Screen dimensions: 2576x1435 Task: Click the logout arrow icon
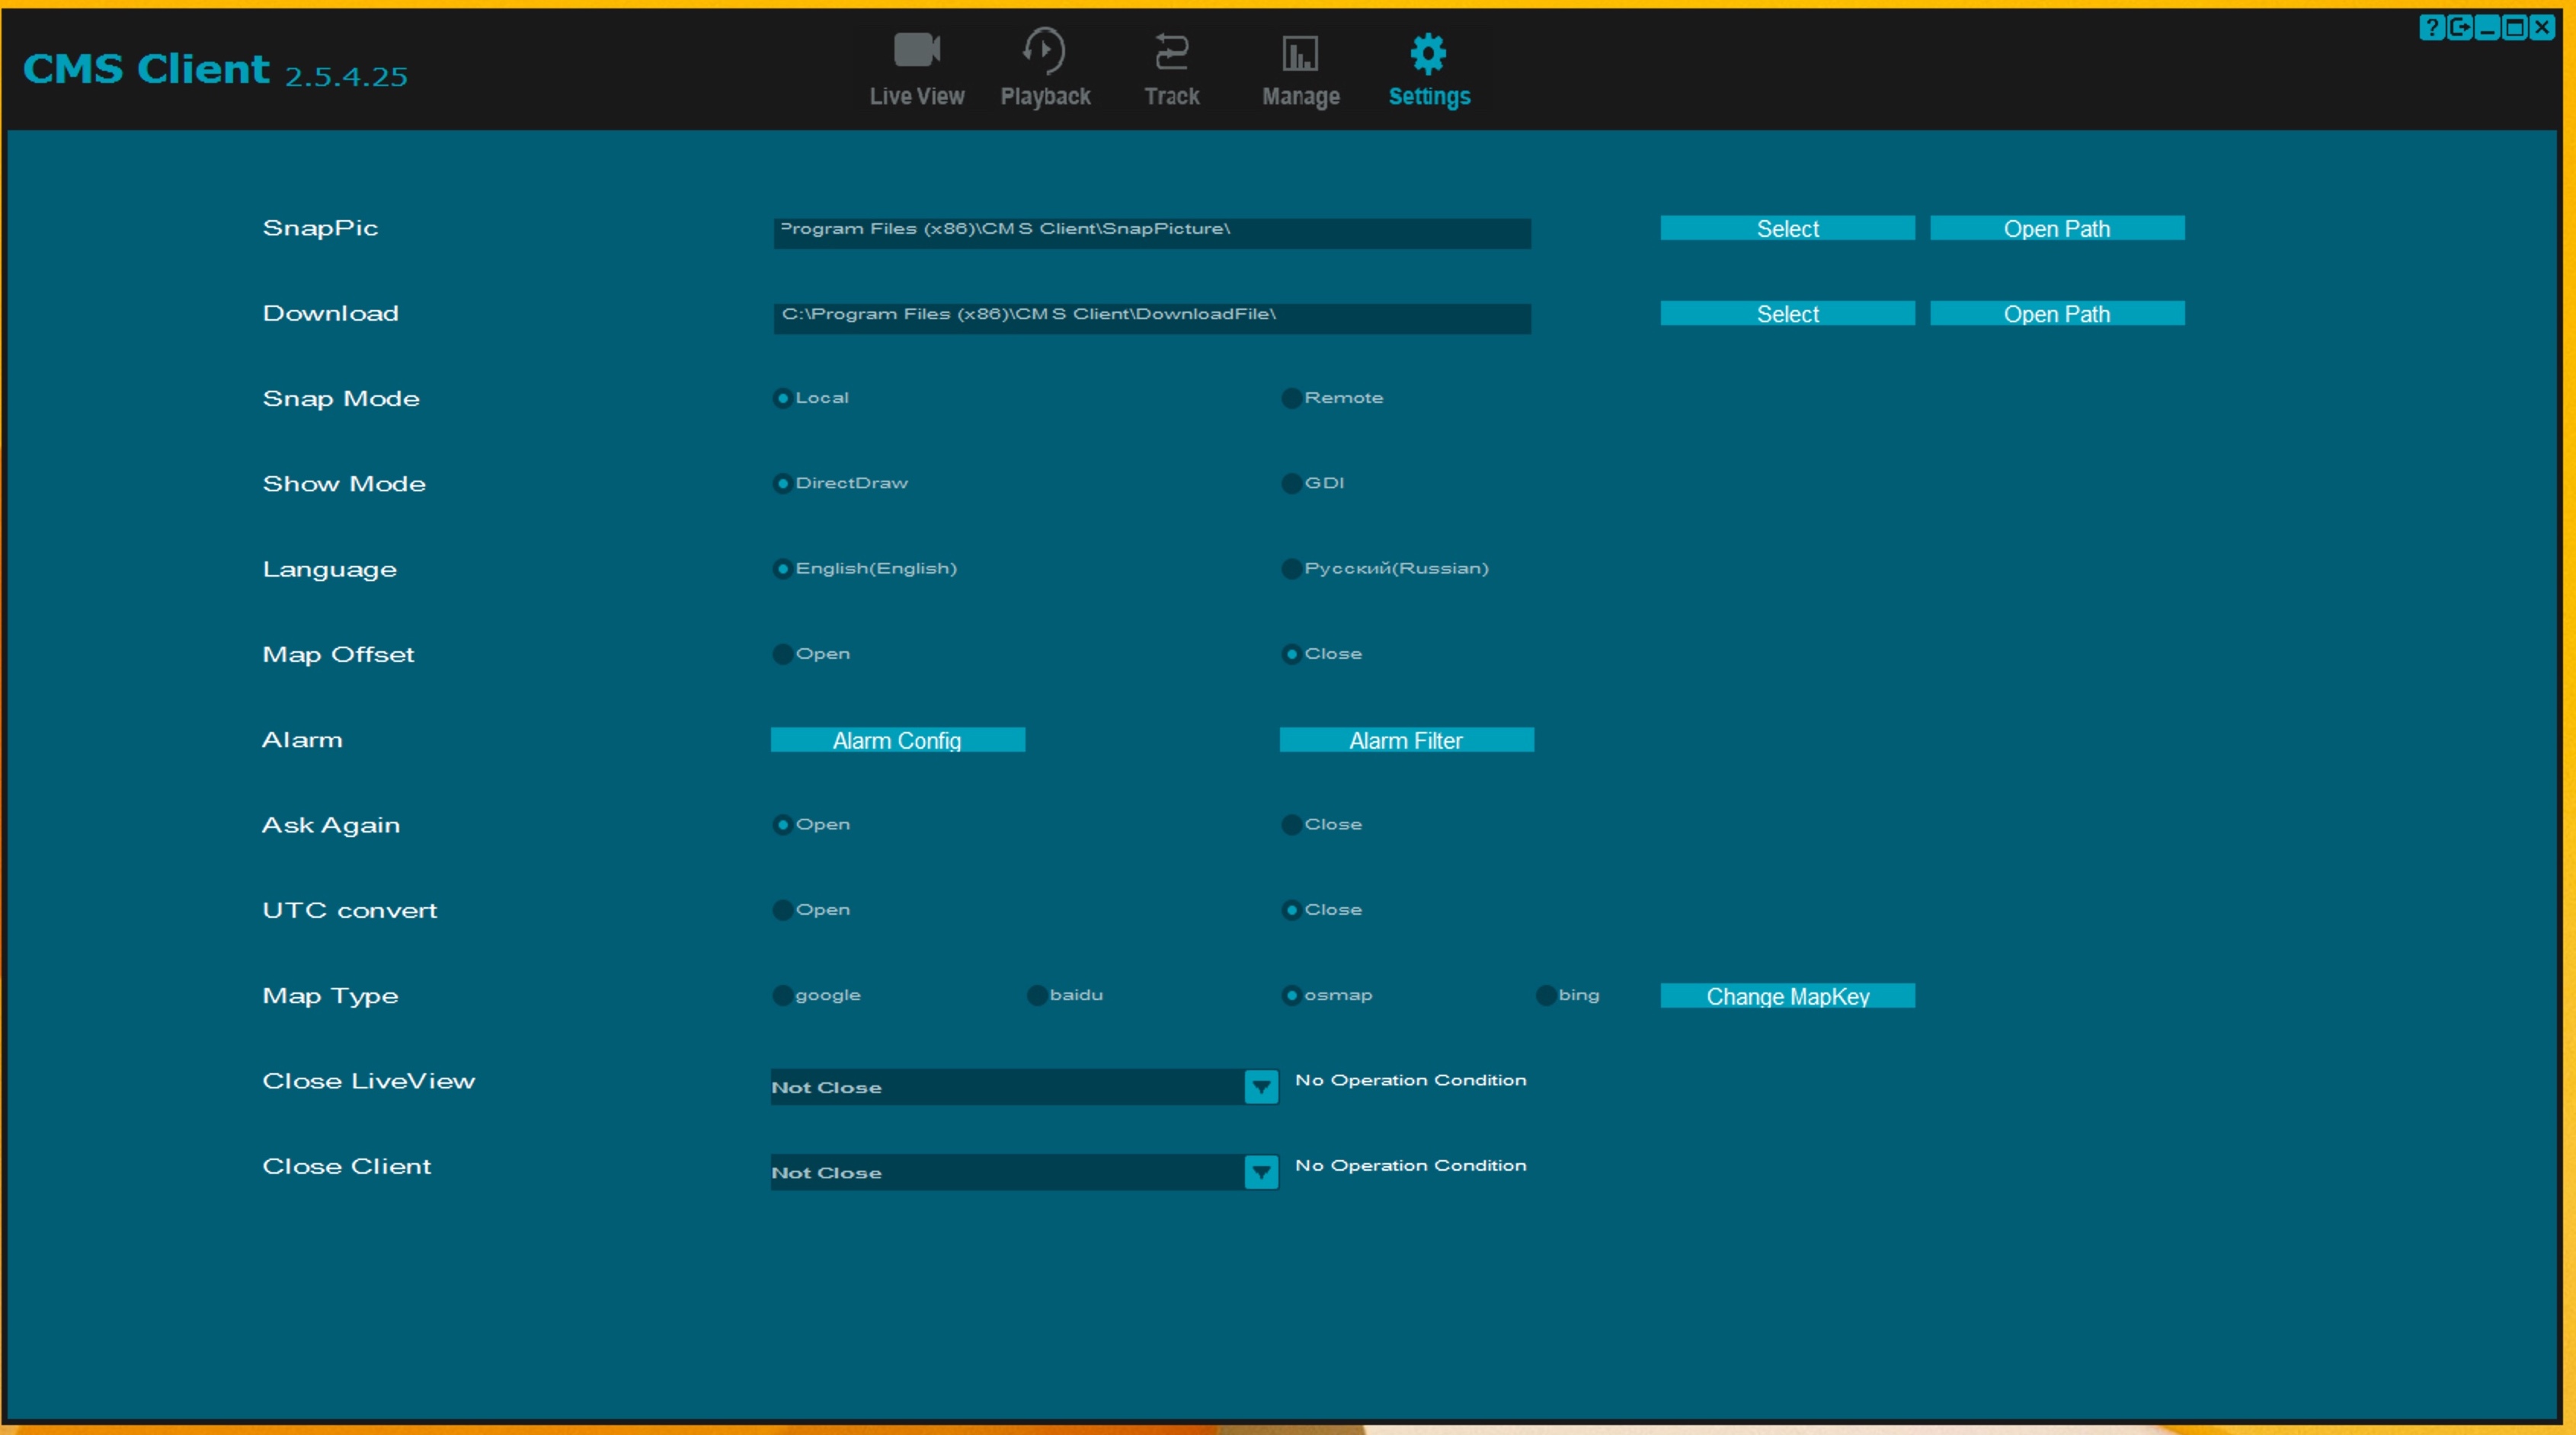[2459, 28]
